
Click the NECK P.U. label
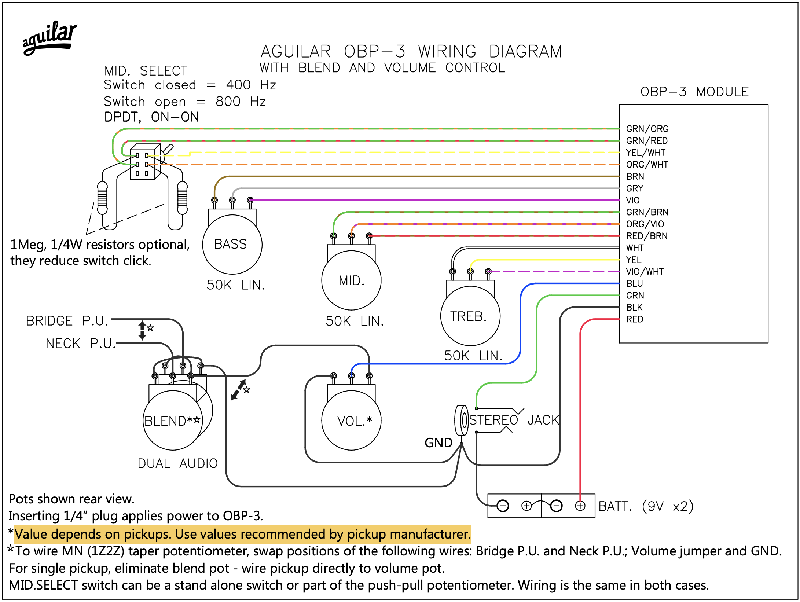[81, 343]
